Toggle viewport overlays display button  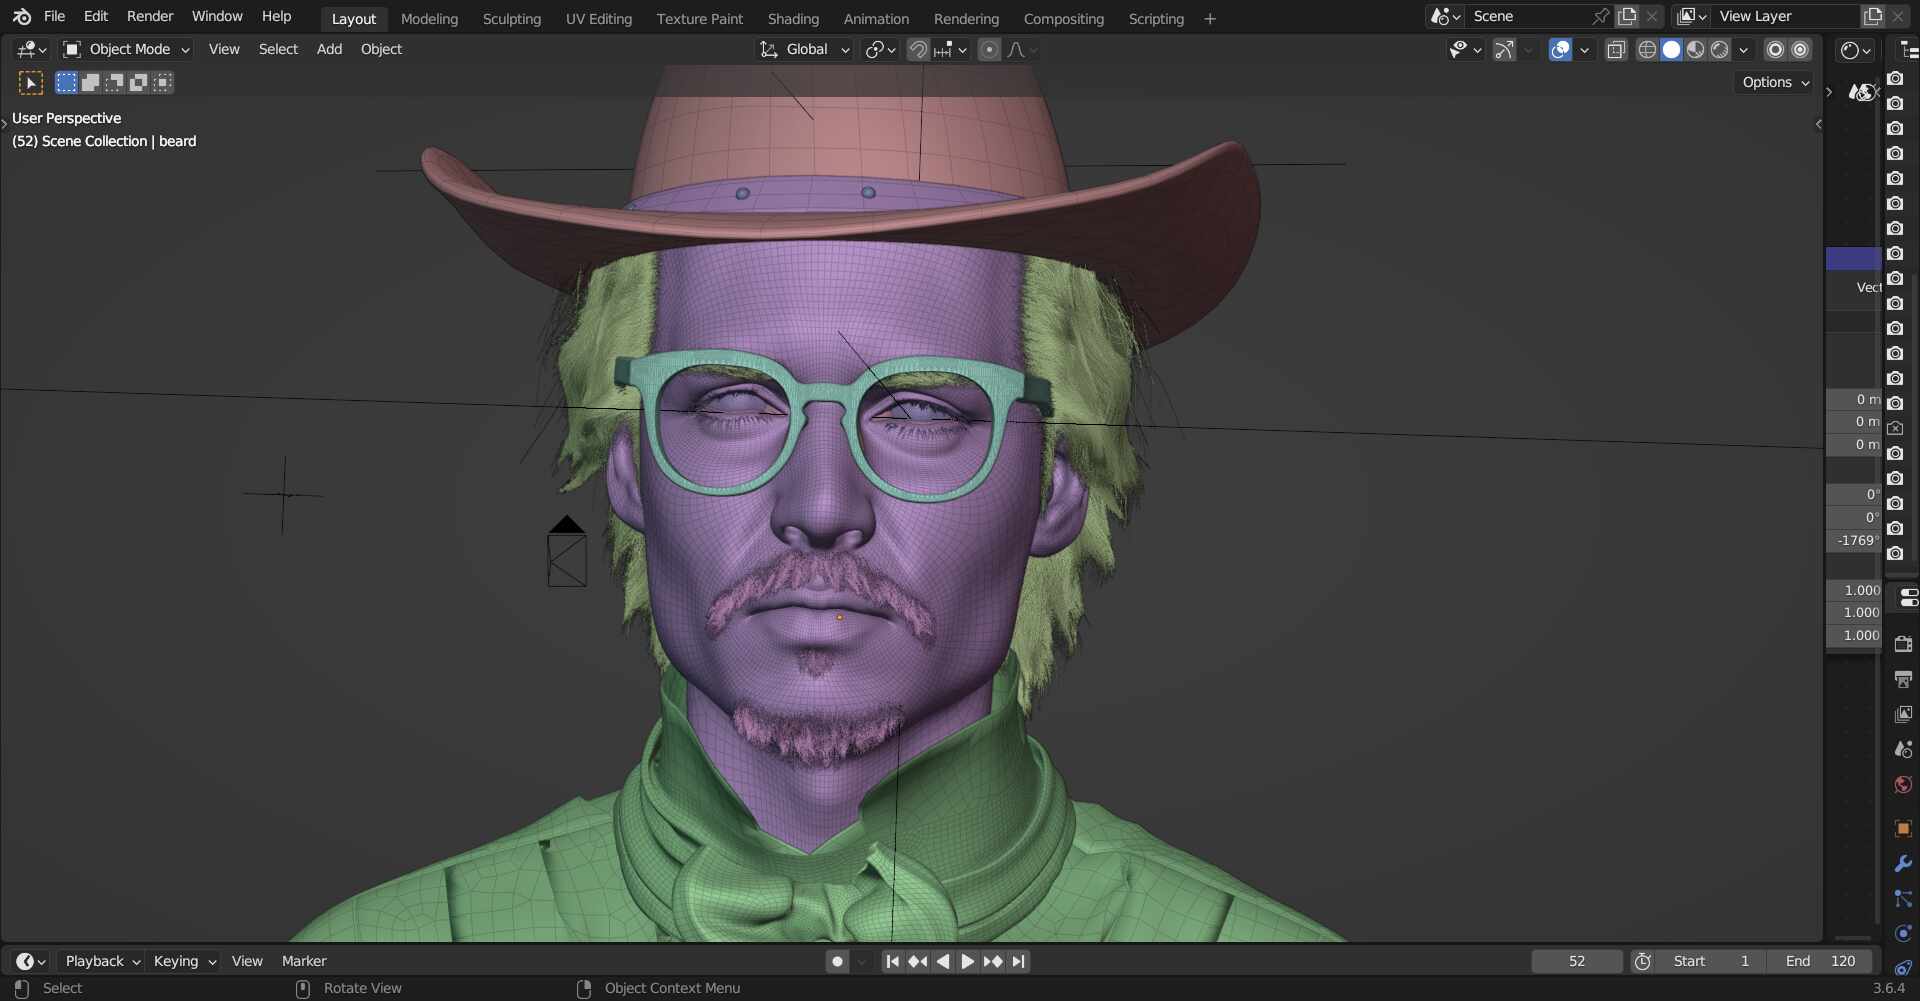[x=1560, y=50]
